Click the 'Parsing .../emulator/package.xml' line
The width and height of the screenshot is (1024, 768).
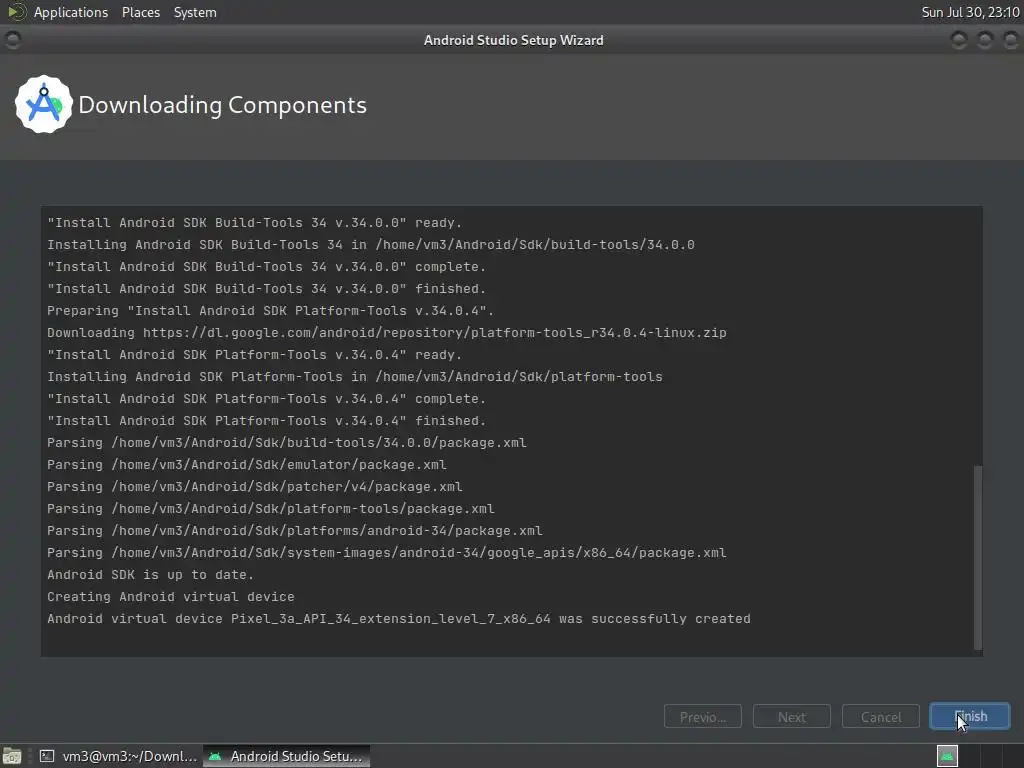click(x=247, y=464)
